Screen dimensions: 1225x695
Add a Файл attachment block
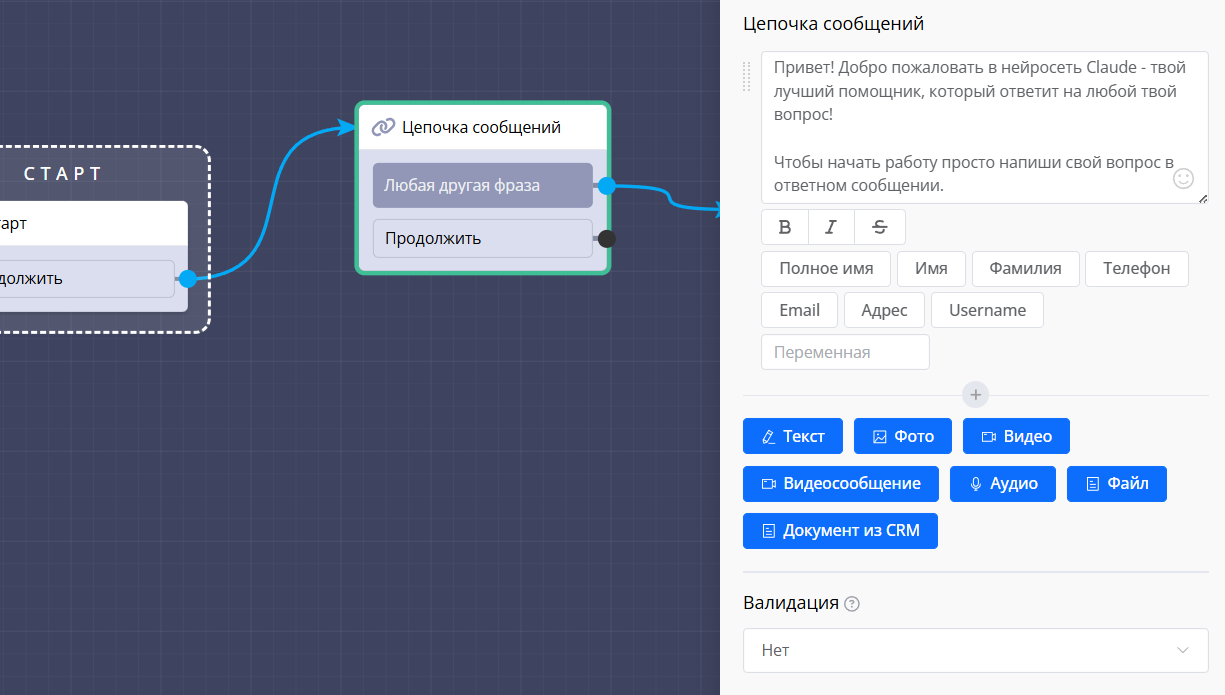pos(1116,484)
